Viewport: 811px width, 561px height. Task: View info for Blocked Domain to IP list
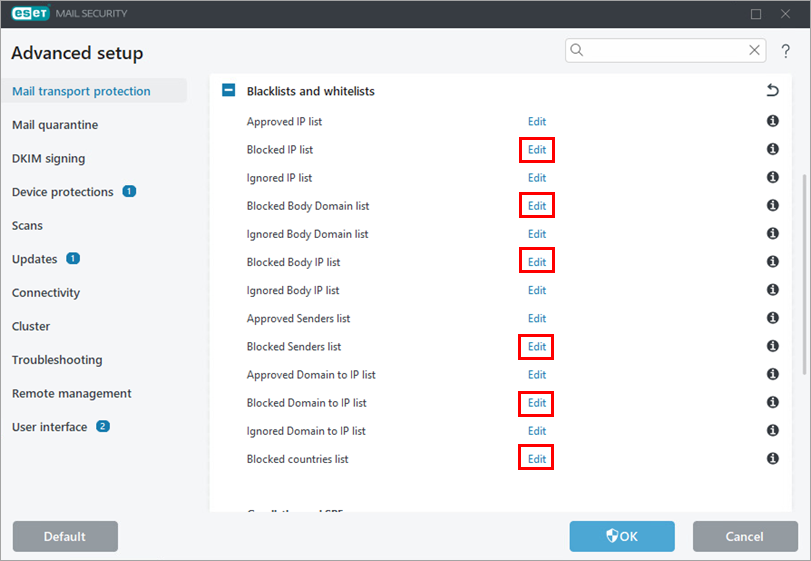pyautogui.click(x=772, y=402)
